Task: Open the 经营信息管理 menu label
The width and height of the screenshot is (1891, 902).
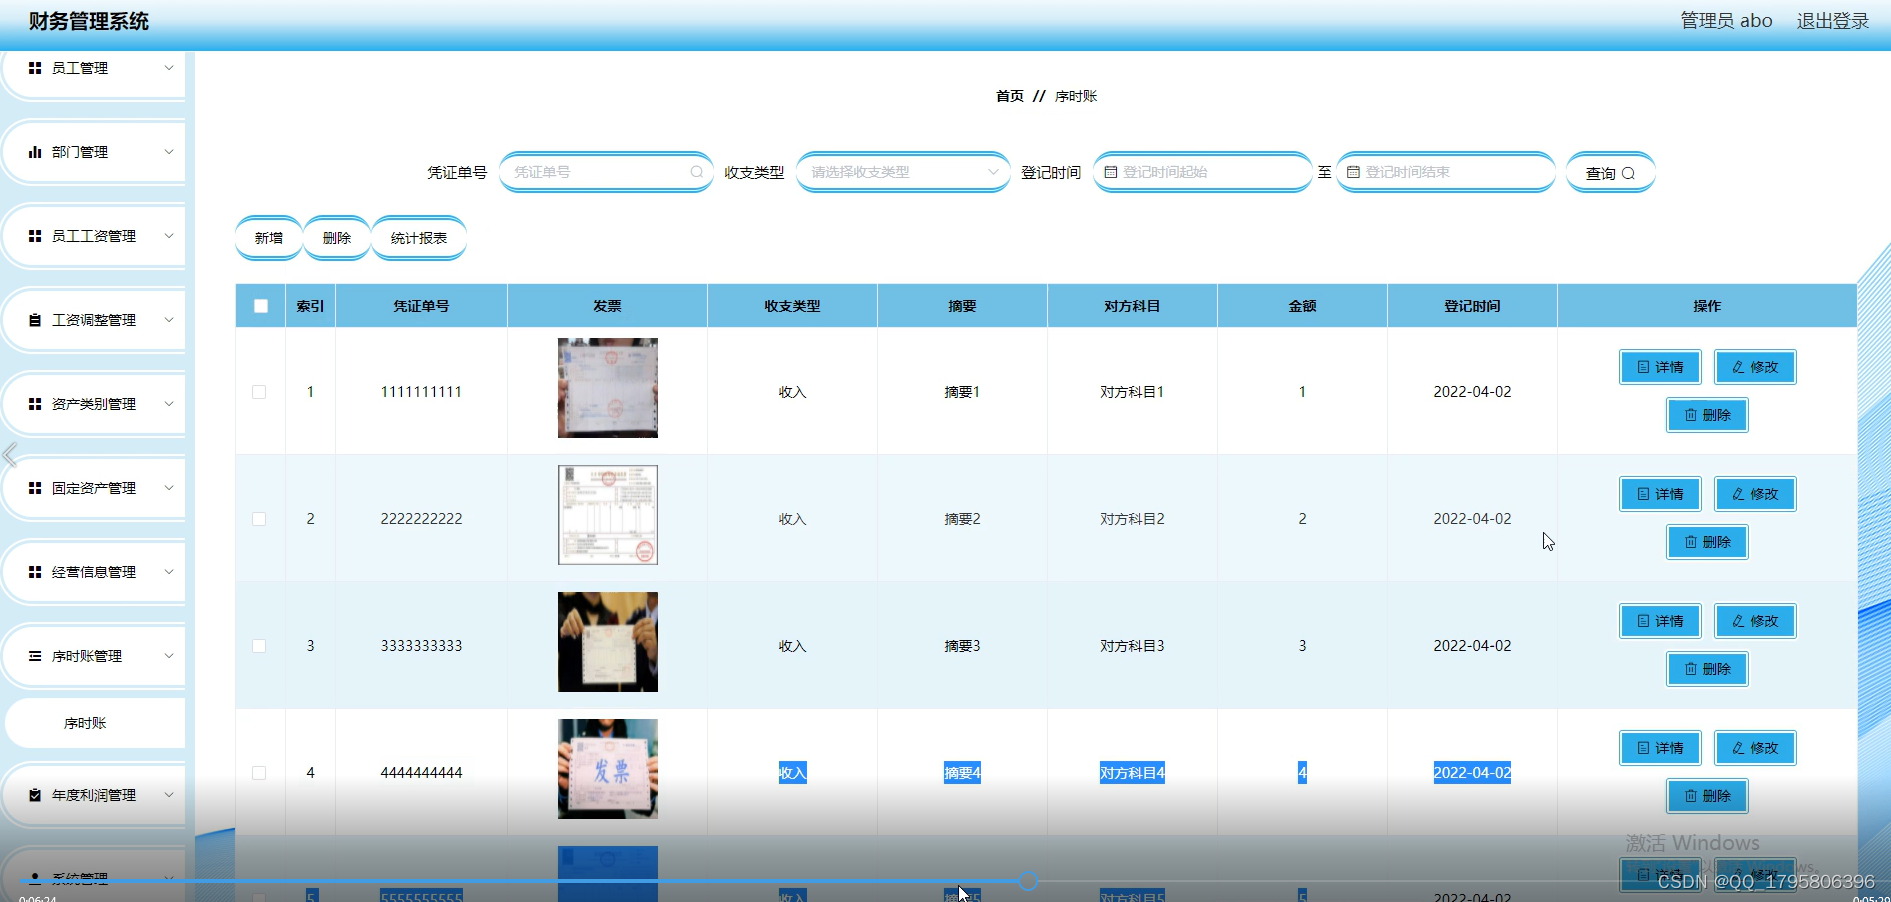Action: click(94, 572)
